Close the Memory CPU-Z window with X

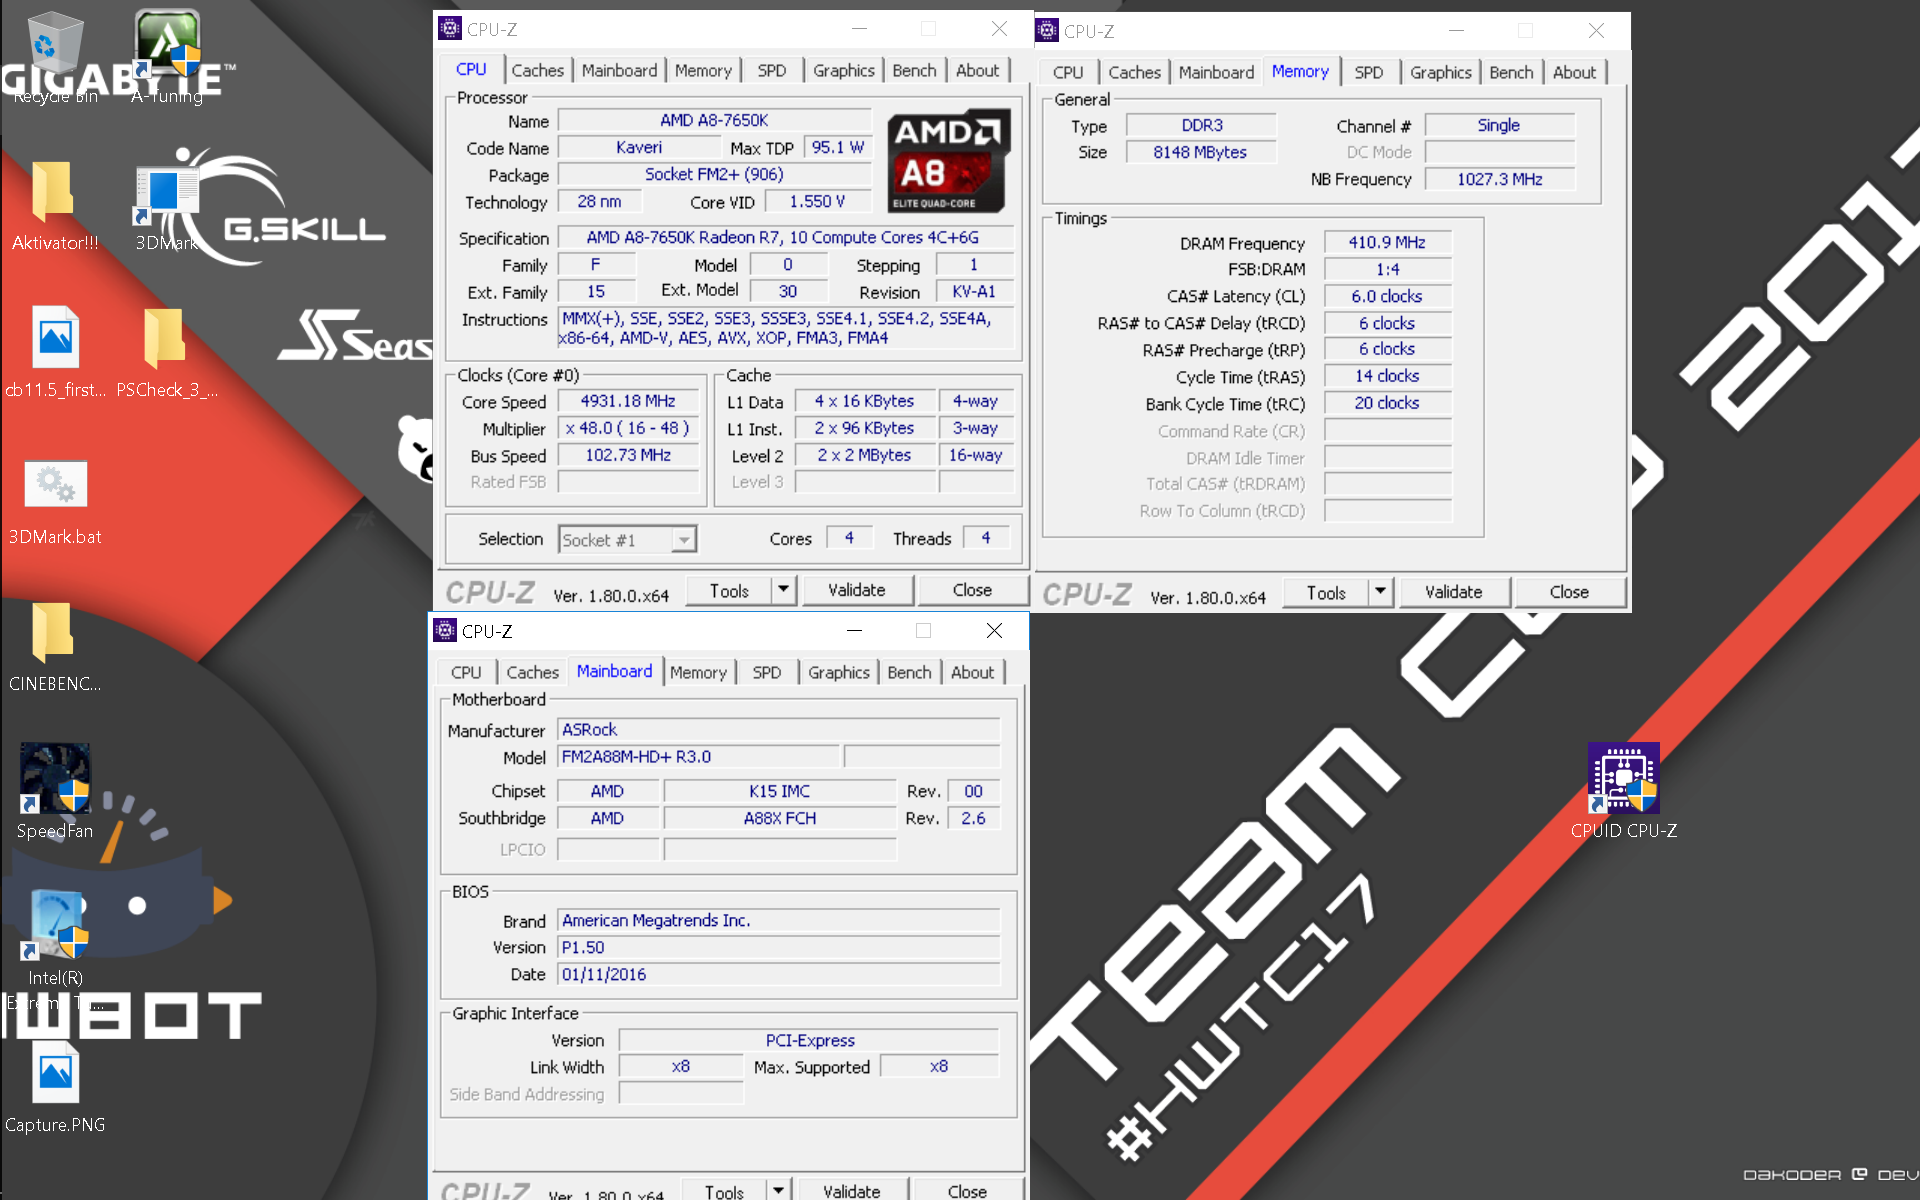coord(1597,31)
